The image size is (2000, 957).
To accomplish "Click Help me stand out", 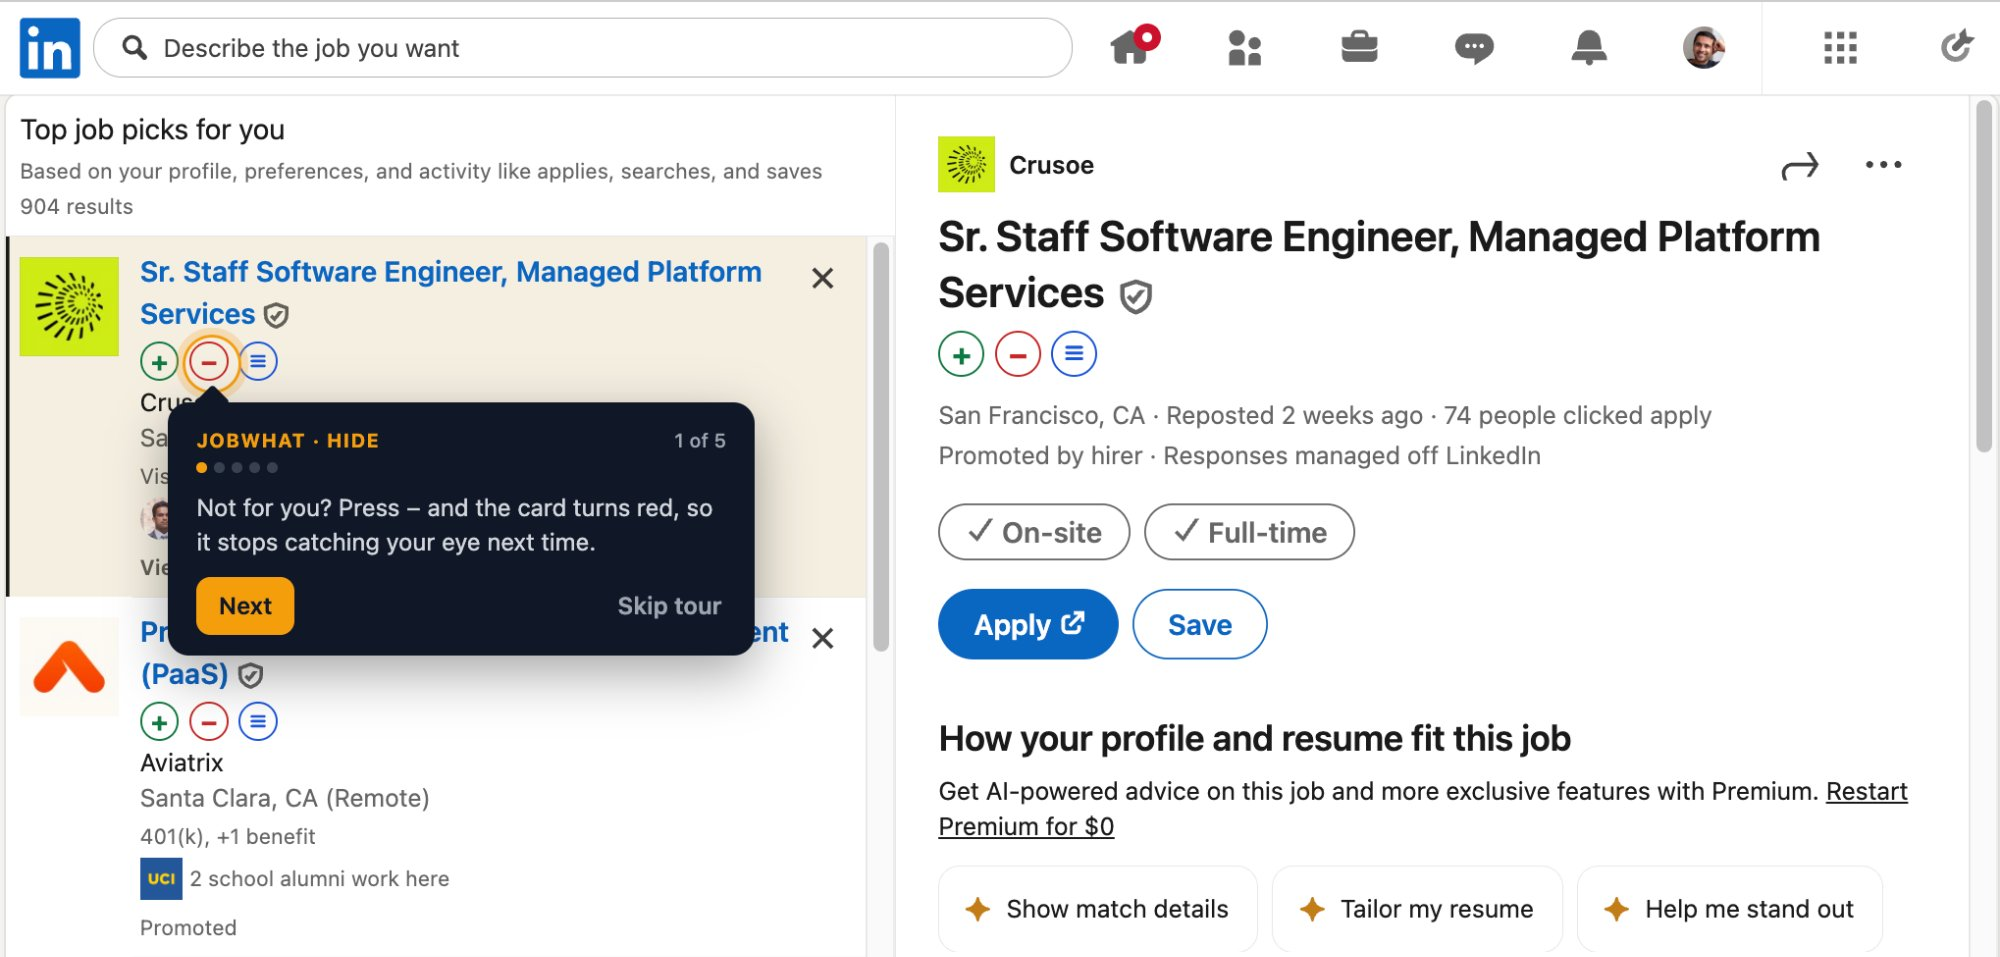I will point(1730,909).
